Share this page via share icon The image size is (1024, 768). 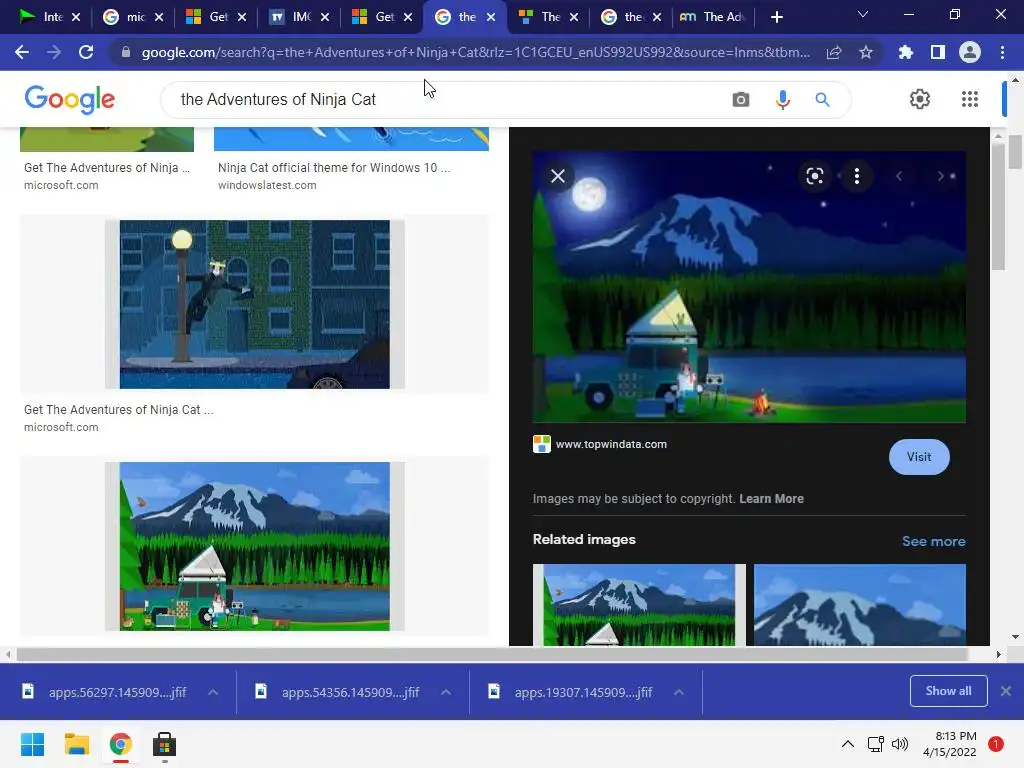click(x=833, y=52)
